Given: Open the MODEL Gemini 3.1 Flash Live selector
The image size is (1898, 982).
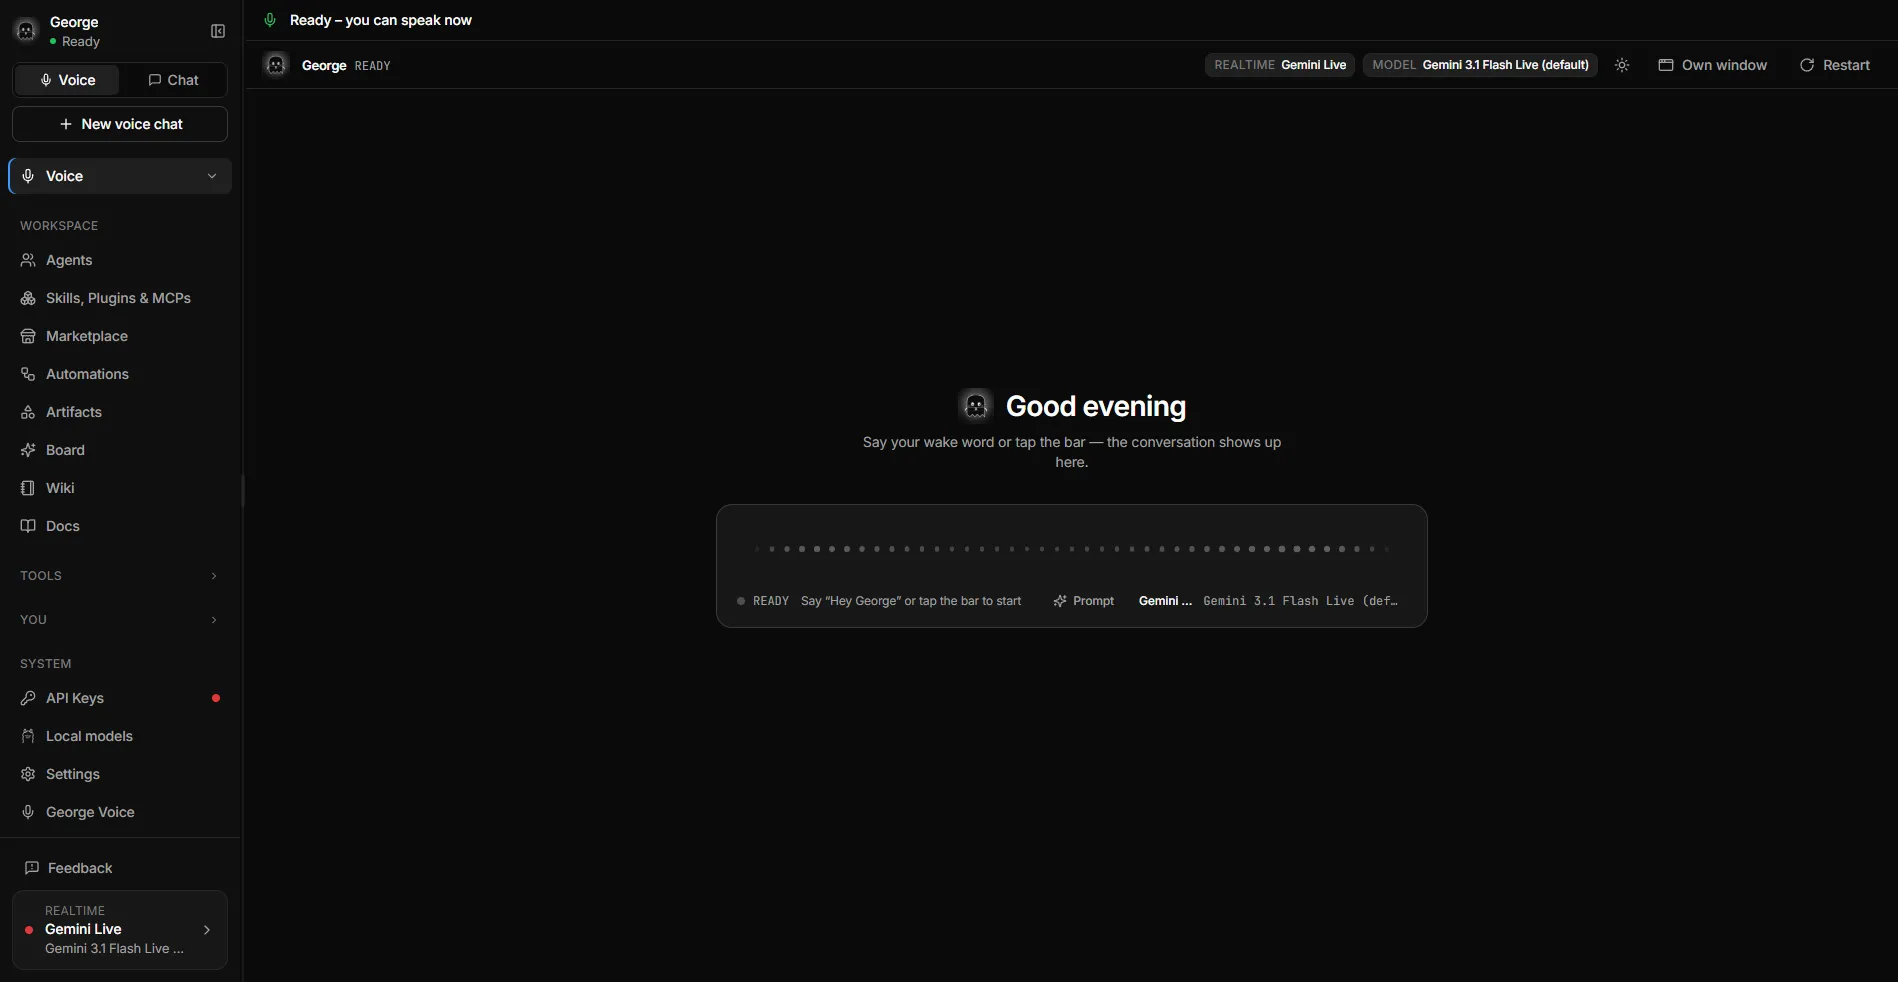Looking at the screenshot, I should [x=1480, y=65].
